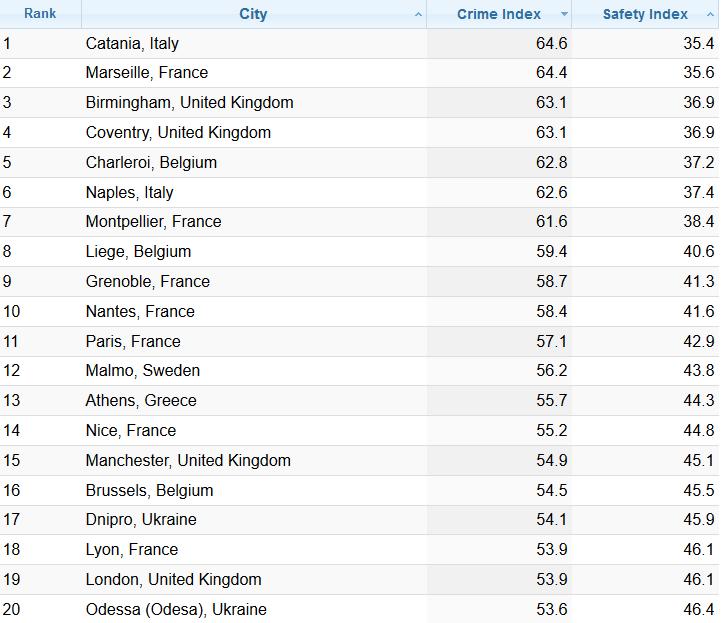Select the Malmo, Sweden row

point(142,371)
